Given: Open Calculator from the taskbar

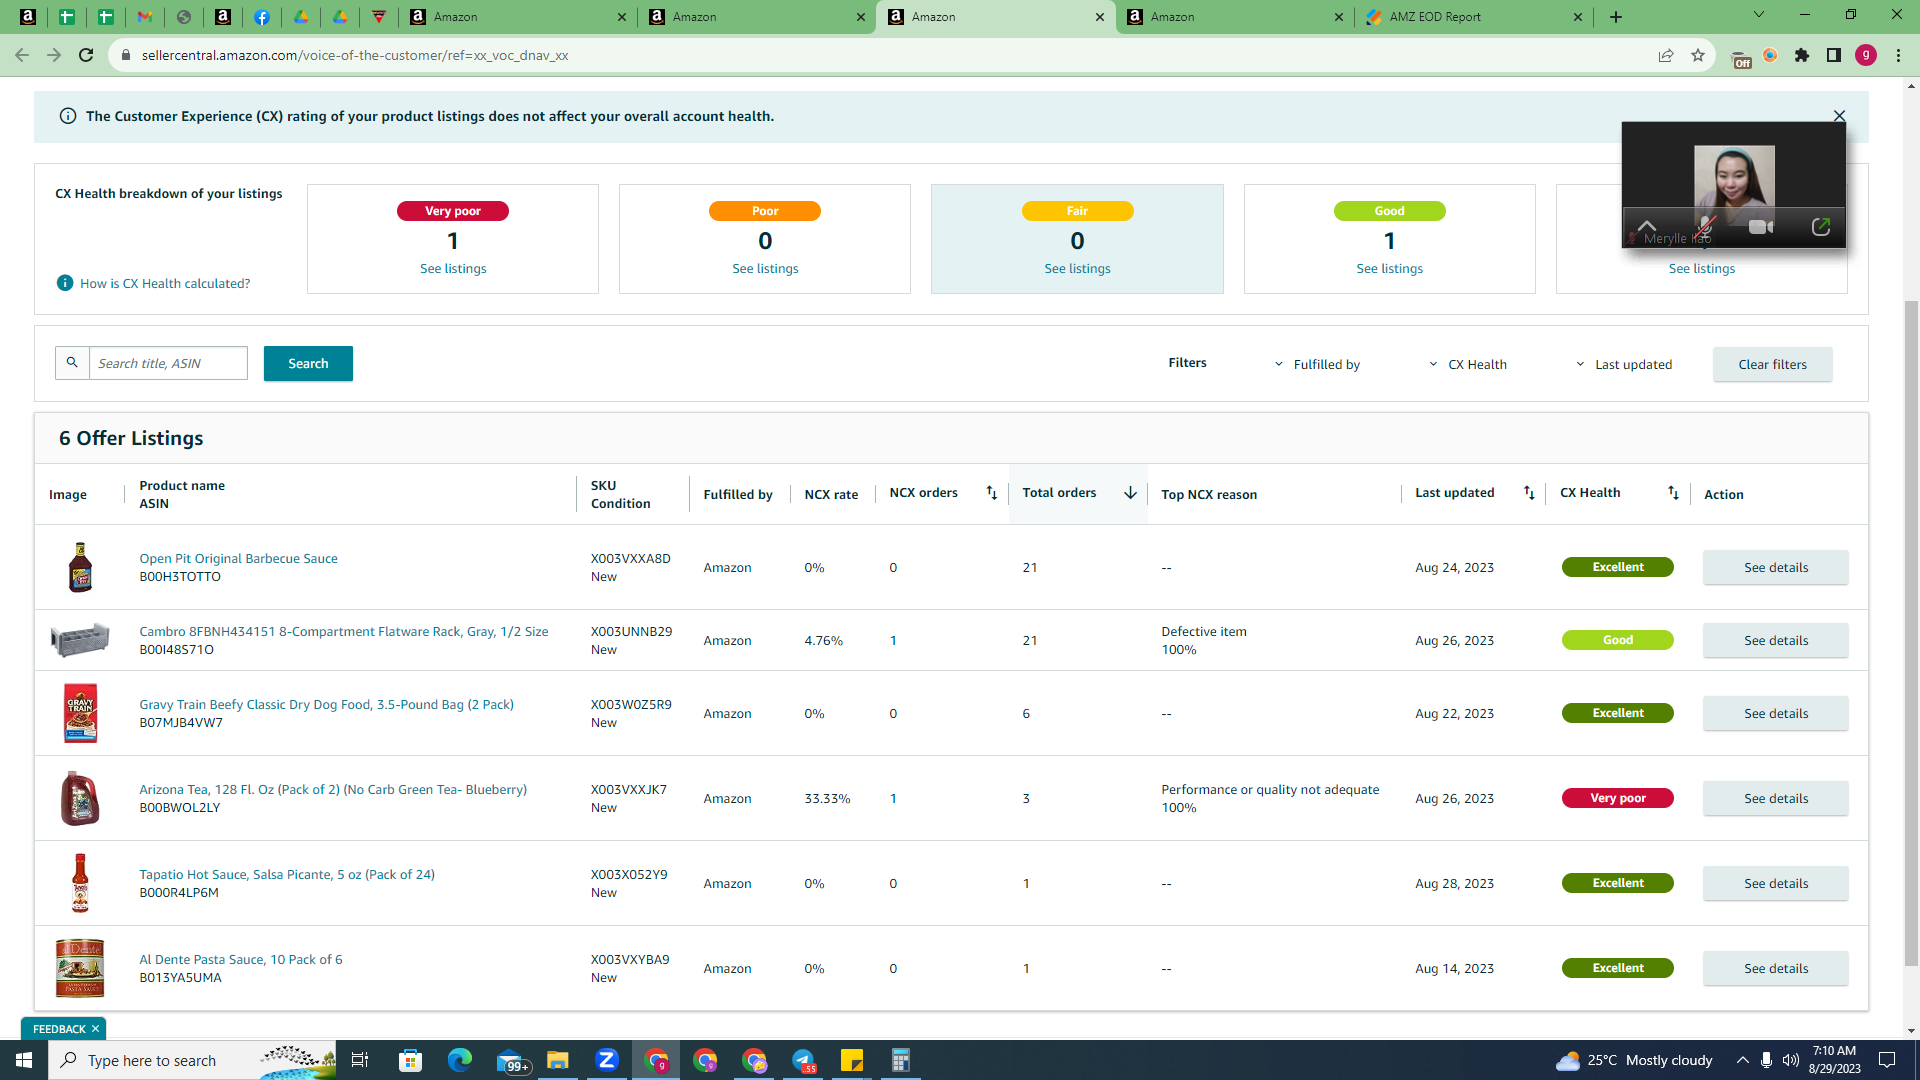Looking at the screenshot, I should [x=901, y=1060].
